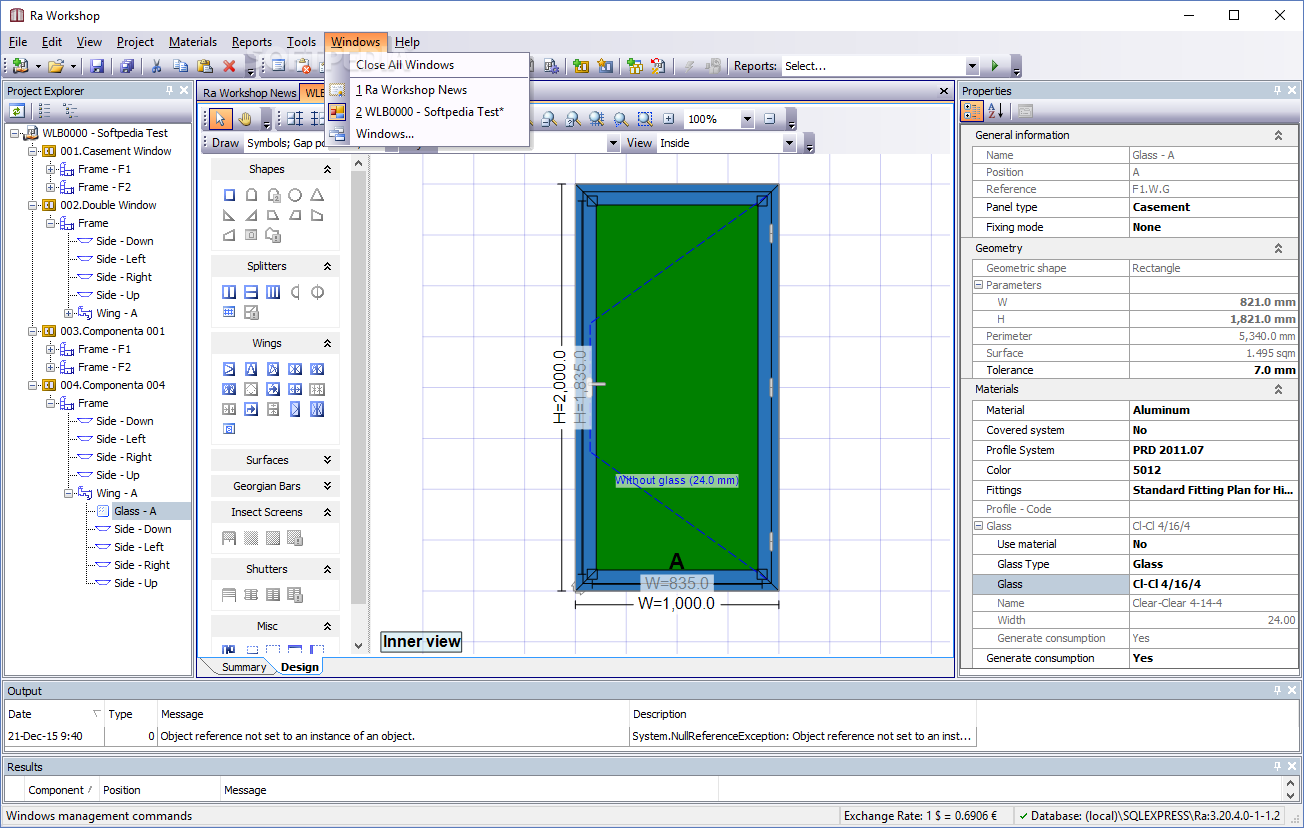Choose 2 WLB0000 - Softpedia Test entry

tap(430, 112)
